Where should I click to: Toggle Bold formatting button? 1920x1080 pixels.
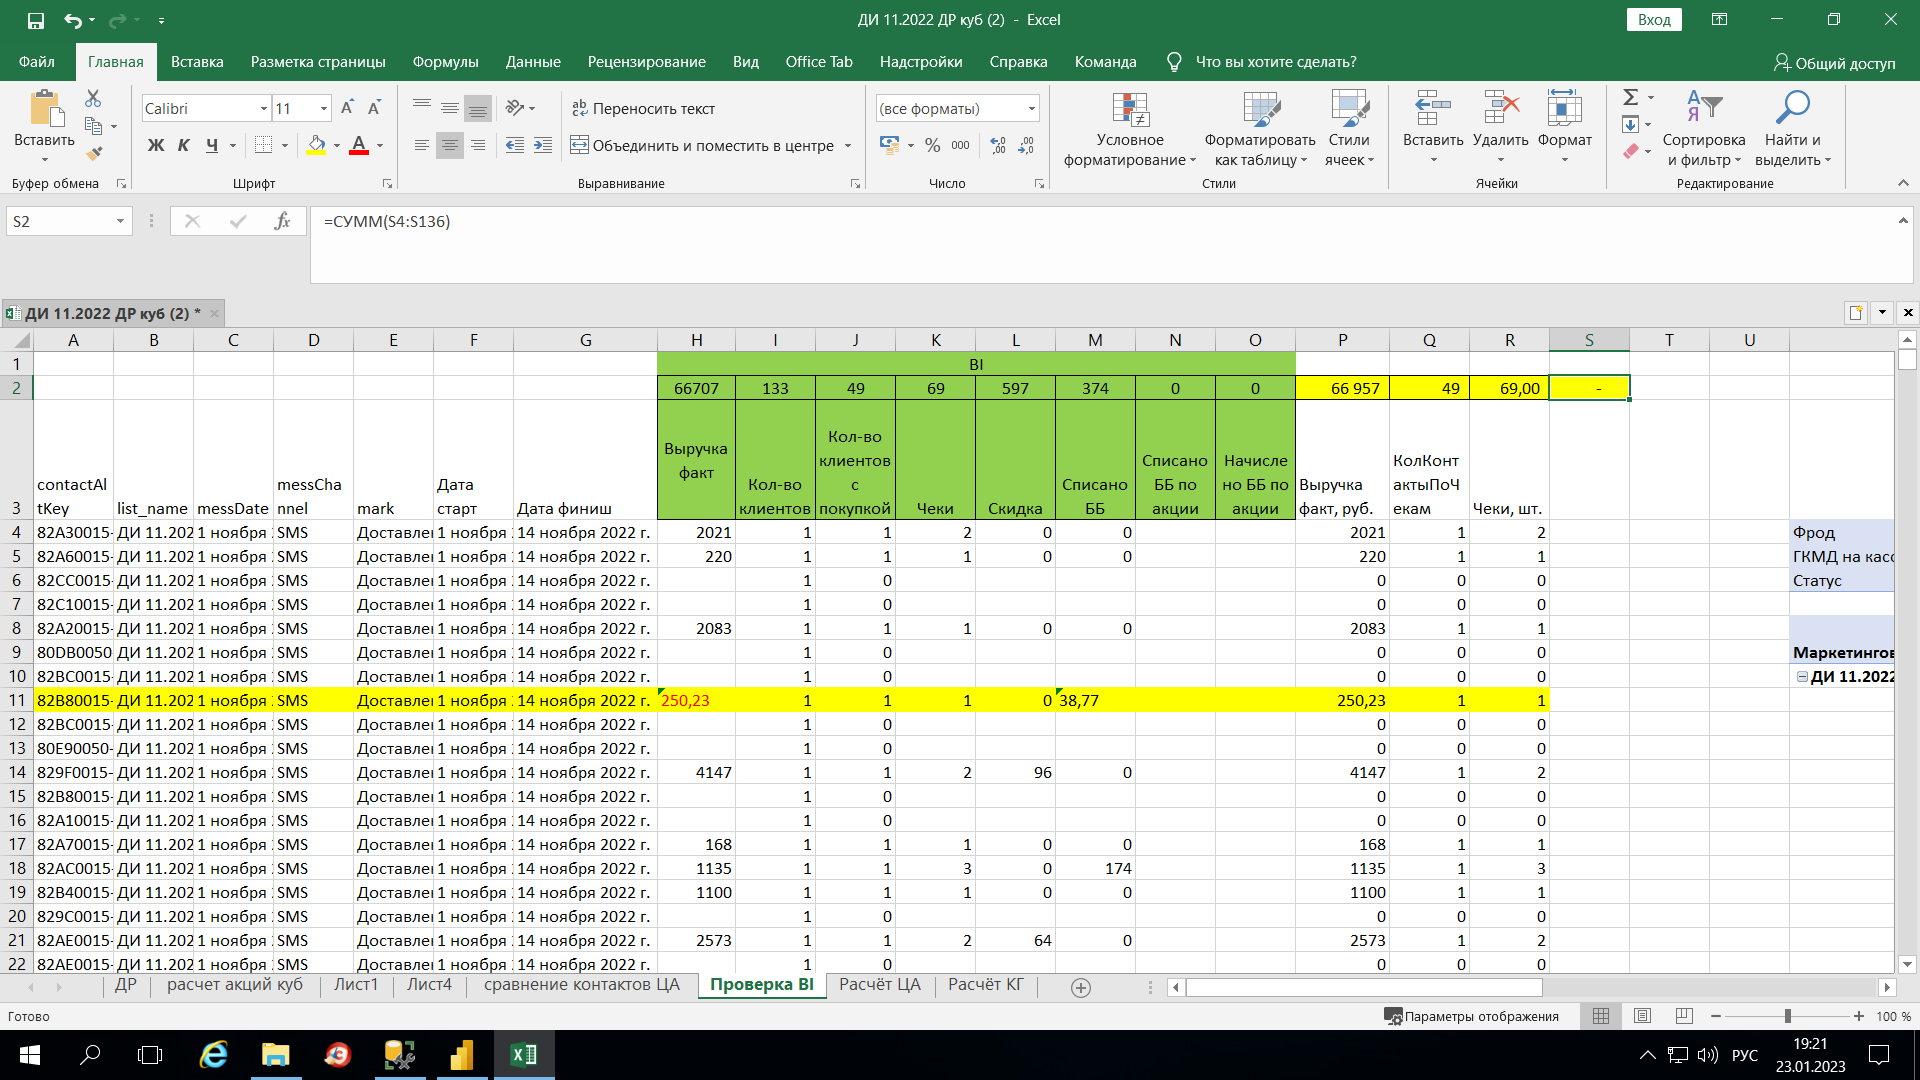tap(156, 145)
